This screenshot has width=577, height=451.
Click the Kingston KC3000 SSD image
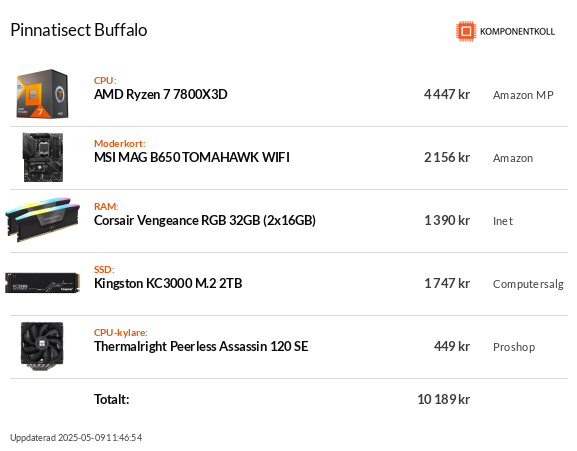(x=43, y=283)
